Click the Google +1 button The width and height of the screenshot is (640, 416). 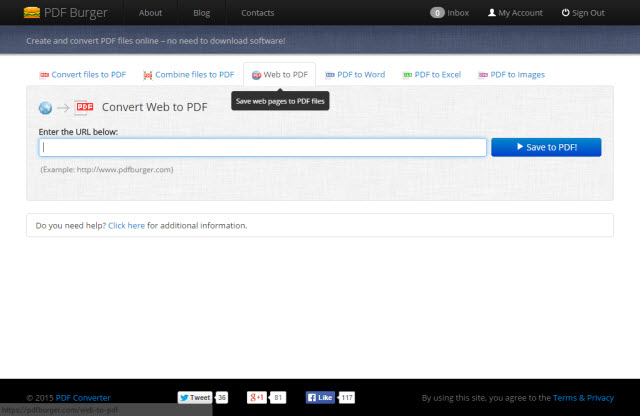click(x=257, y=398)
